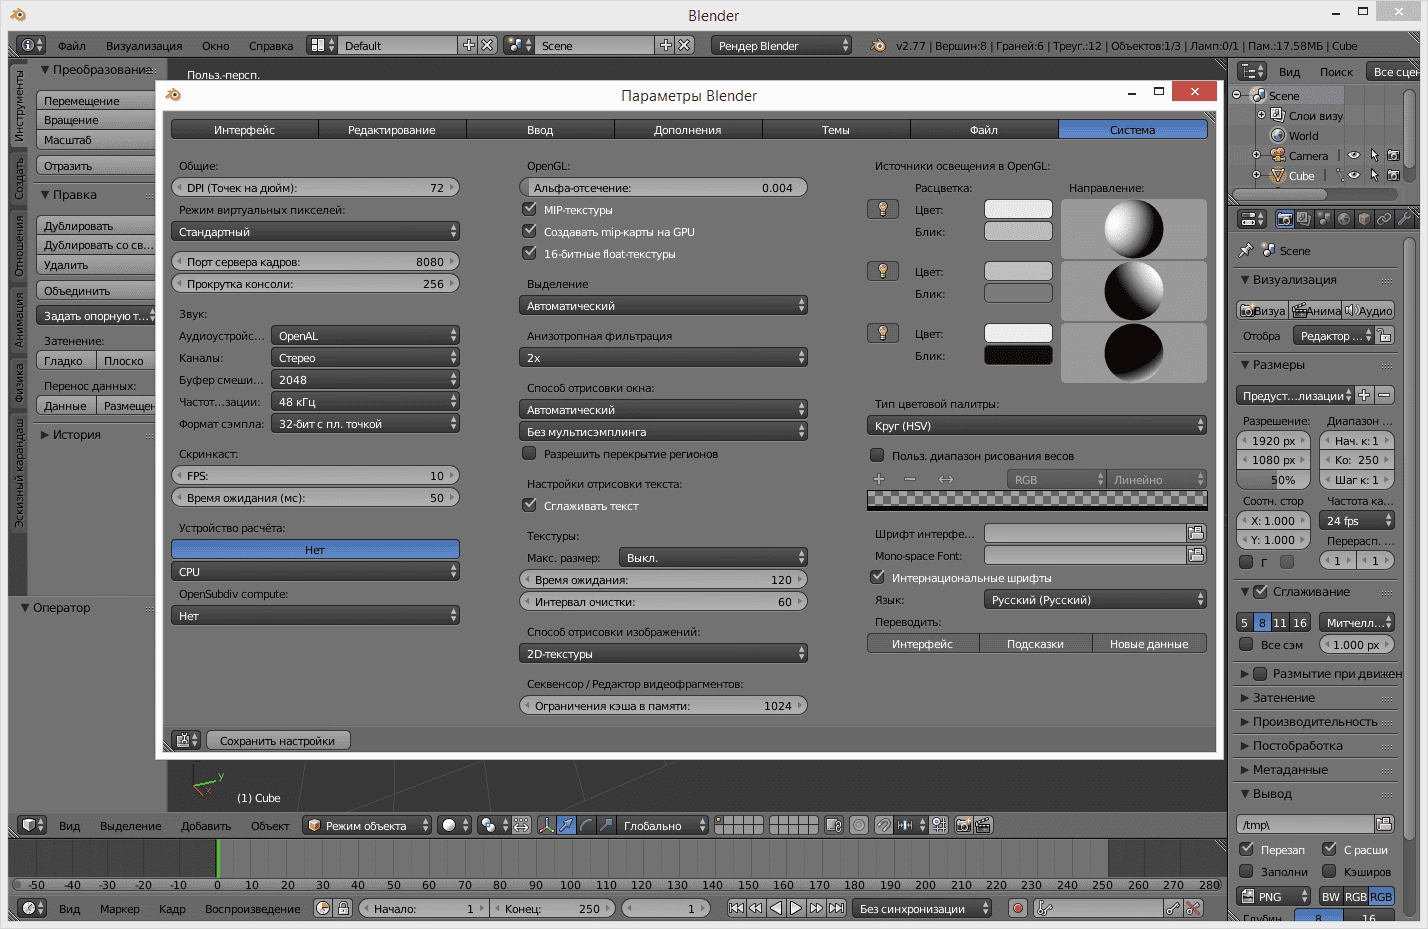Toggle translate Interface button
Image resolution: width=1428 pixels, height=929 pixels.
[923, 643]
